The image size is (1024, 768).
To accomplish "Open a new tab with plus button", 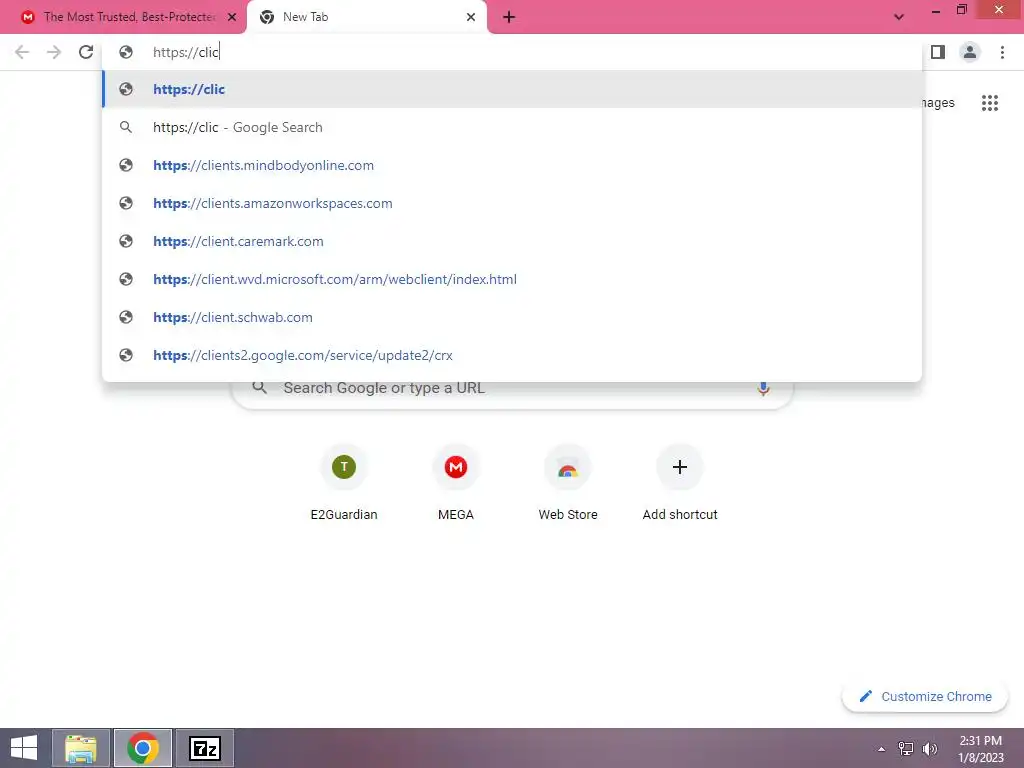I will [509, 17].
